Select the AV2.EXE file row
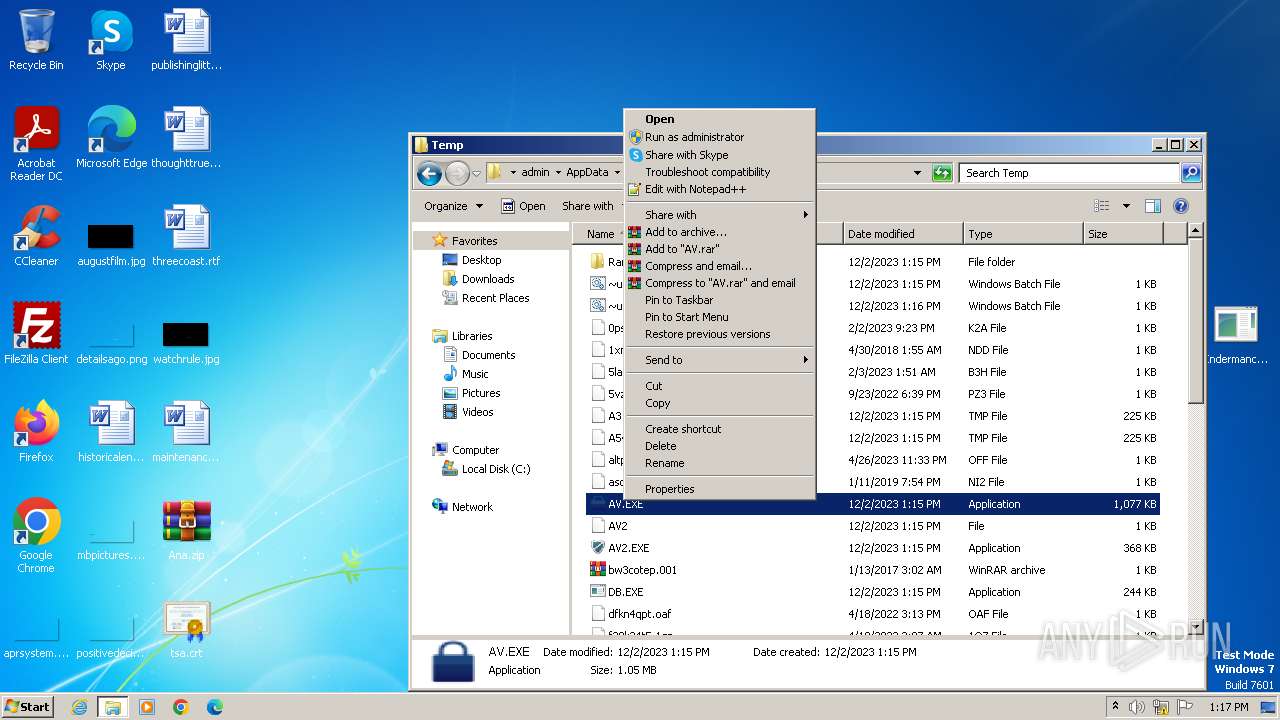 [873, 548]
